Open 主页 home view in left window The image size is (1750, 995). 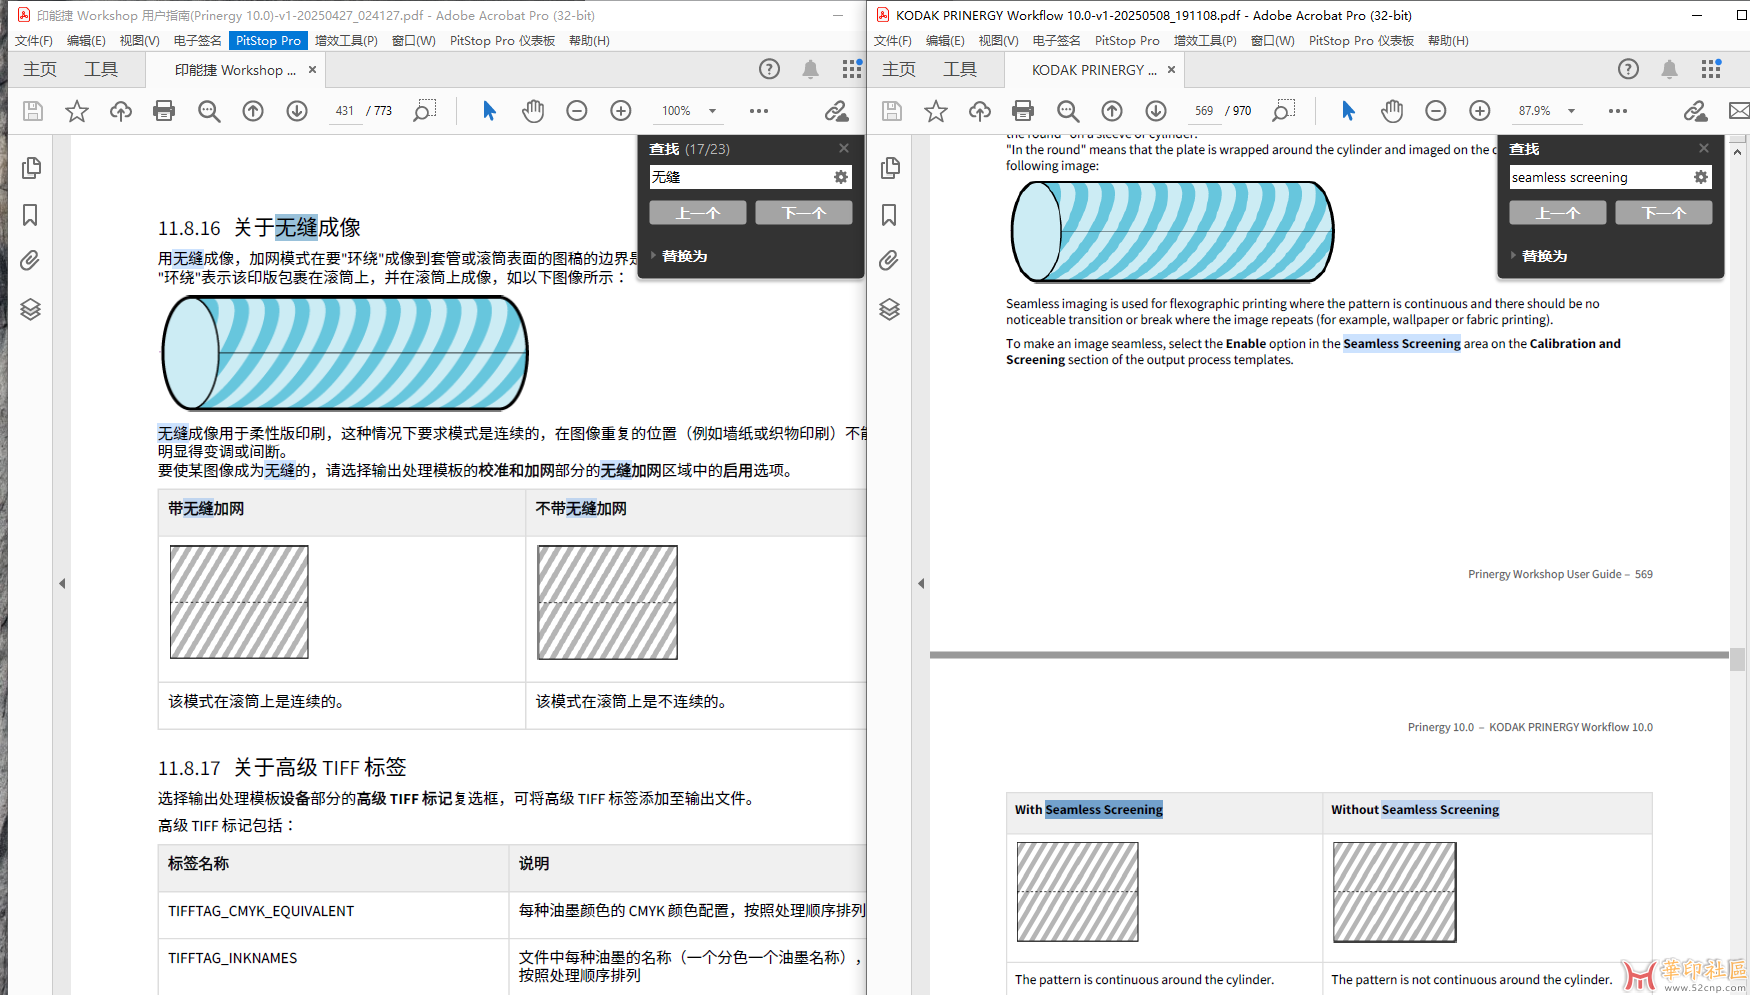[40, 69]
